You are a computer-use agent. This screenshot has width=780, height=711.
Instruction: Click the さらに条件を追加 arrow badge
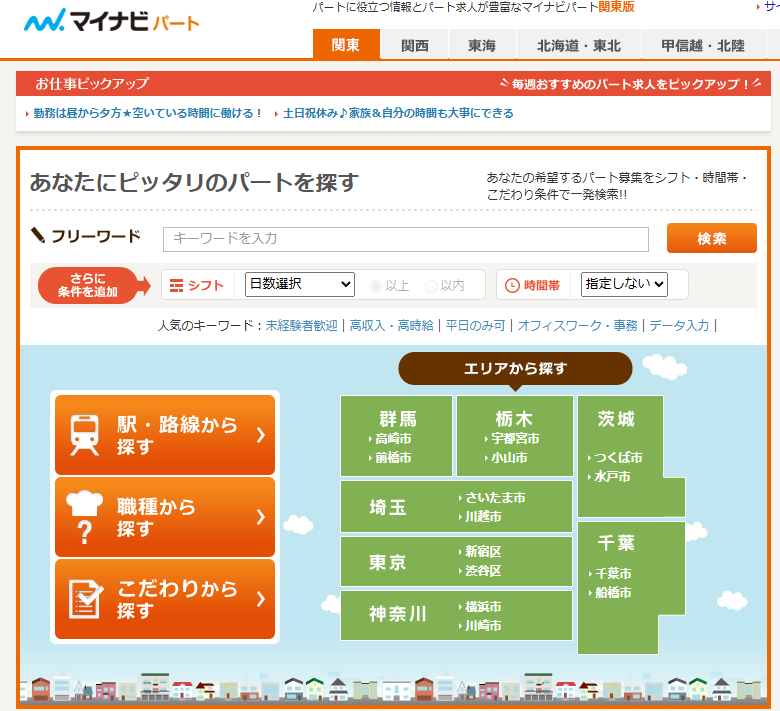click(x=95, y=285)
